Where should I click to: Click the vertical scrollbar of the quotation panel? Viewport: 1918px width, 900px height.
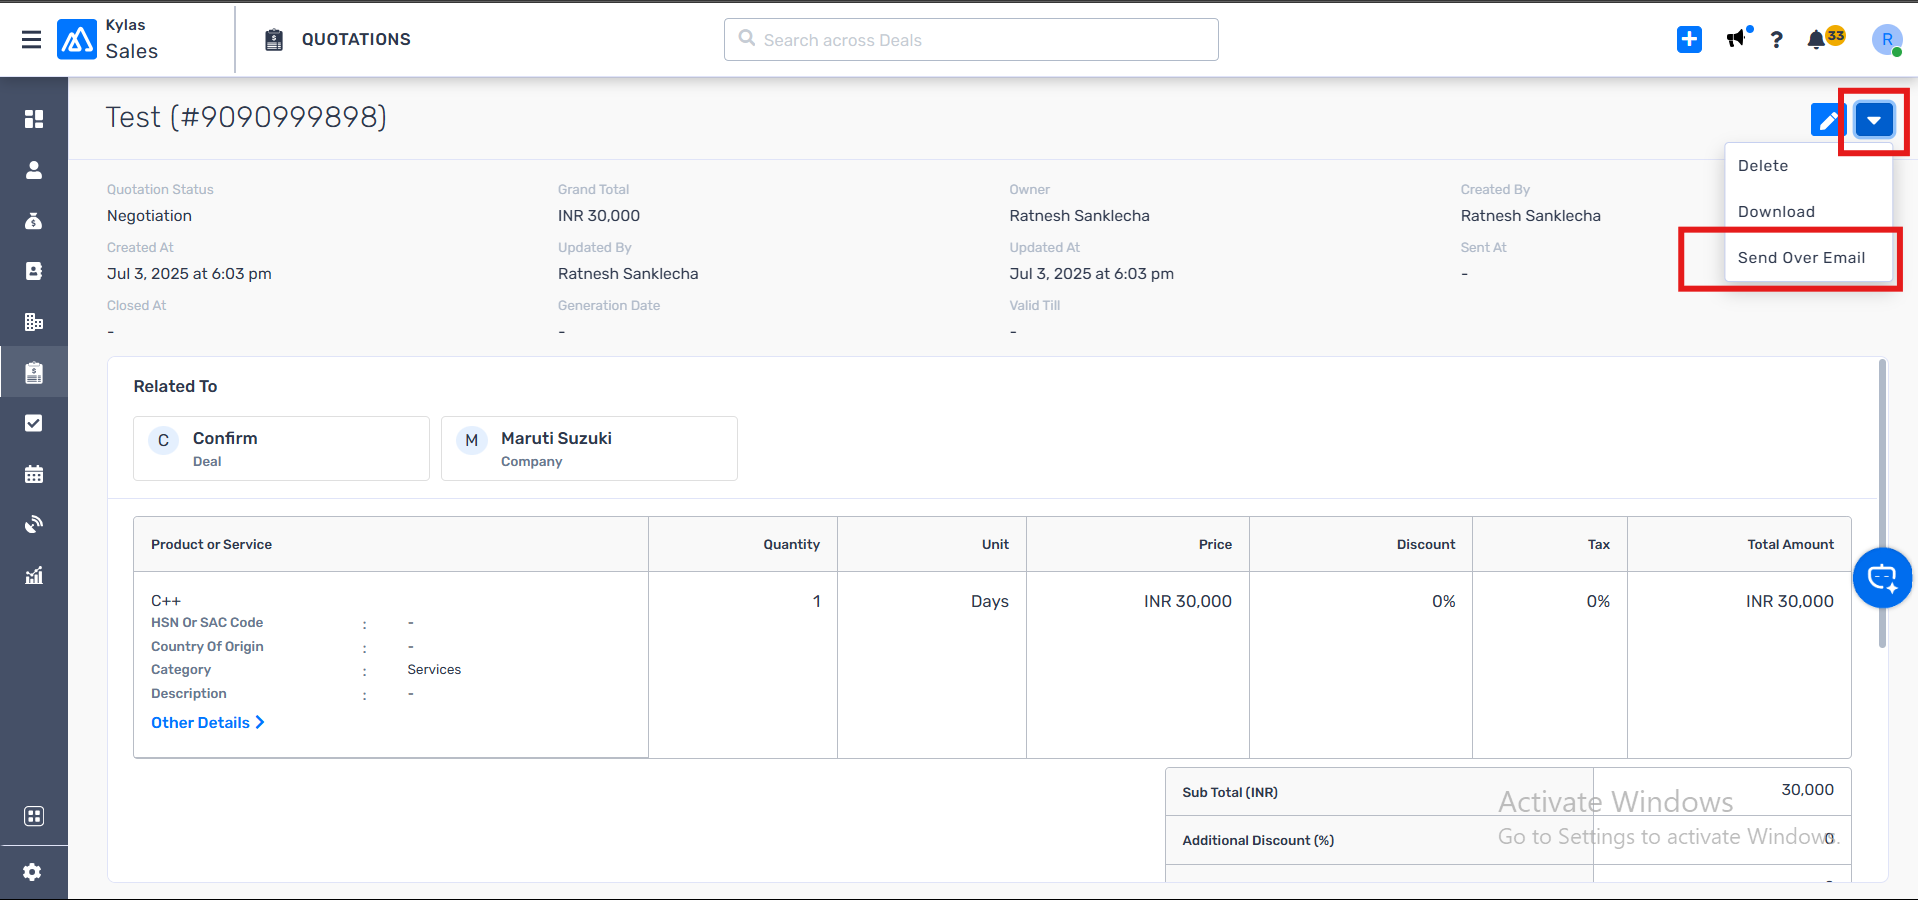(x=1882, y=504)
